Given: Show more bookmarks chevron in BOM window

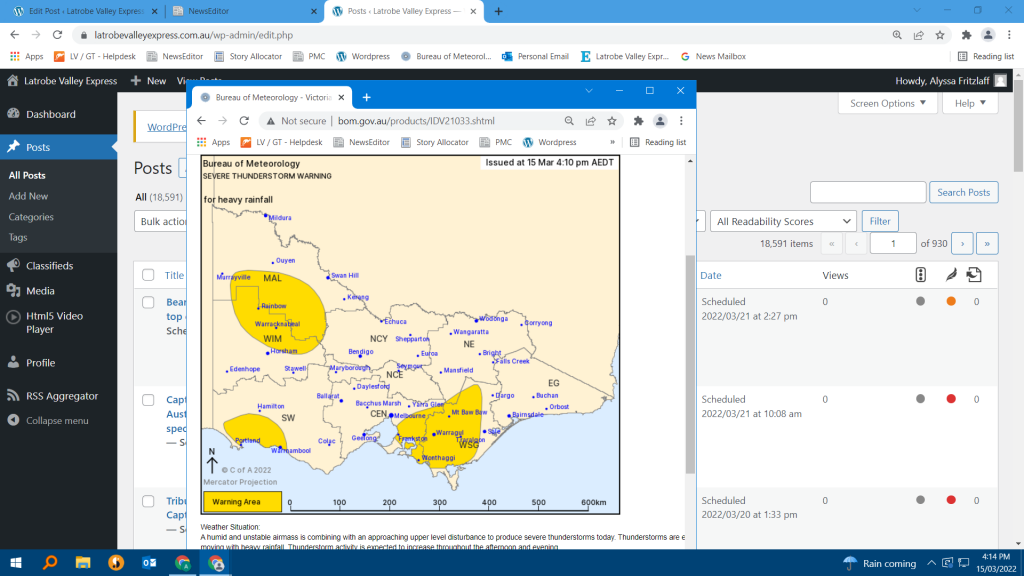Looking at the screenshot, I should pos(612,142).
